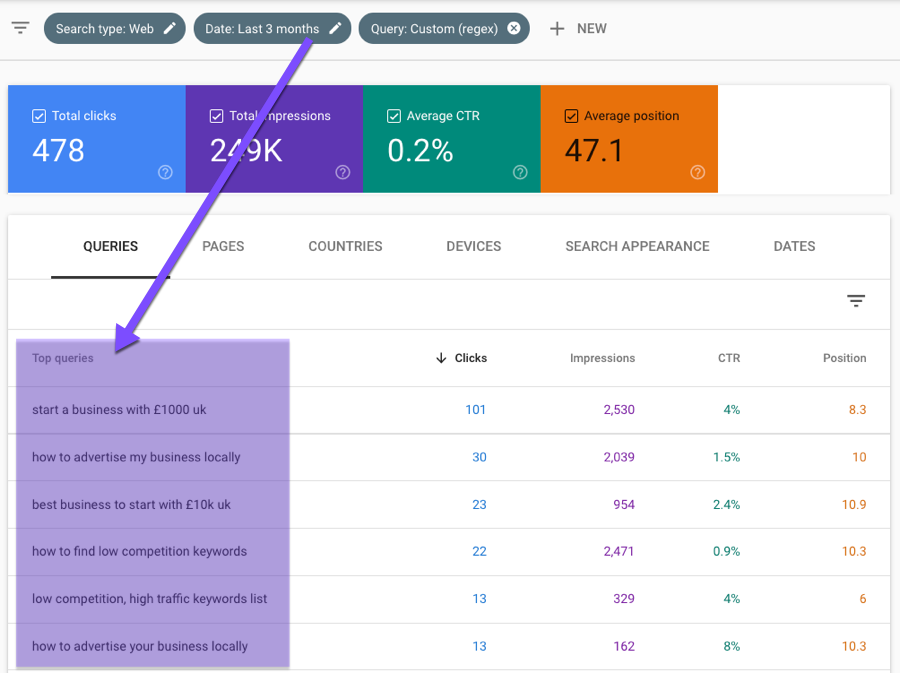
Task: Toggle the Total clicks checkbox
Action: [x=39, y=116]
